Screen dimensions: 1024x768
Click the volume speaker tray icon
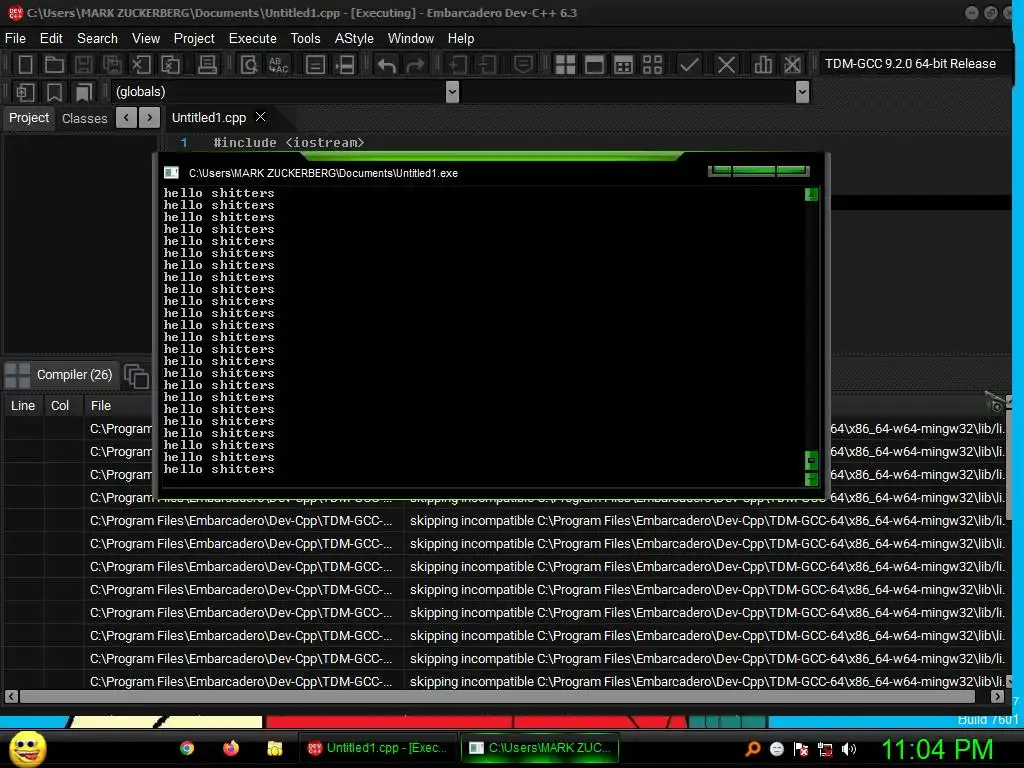coord(848,750)
